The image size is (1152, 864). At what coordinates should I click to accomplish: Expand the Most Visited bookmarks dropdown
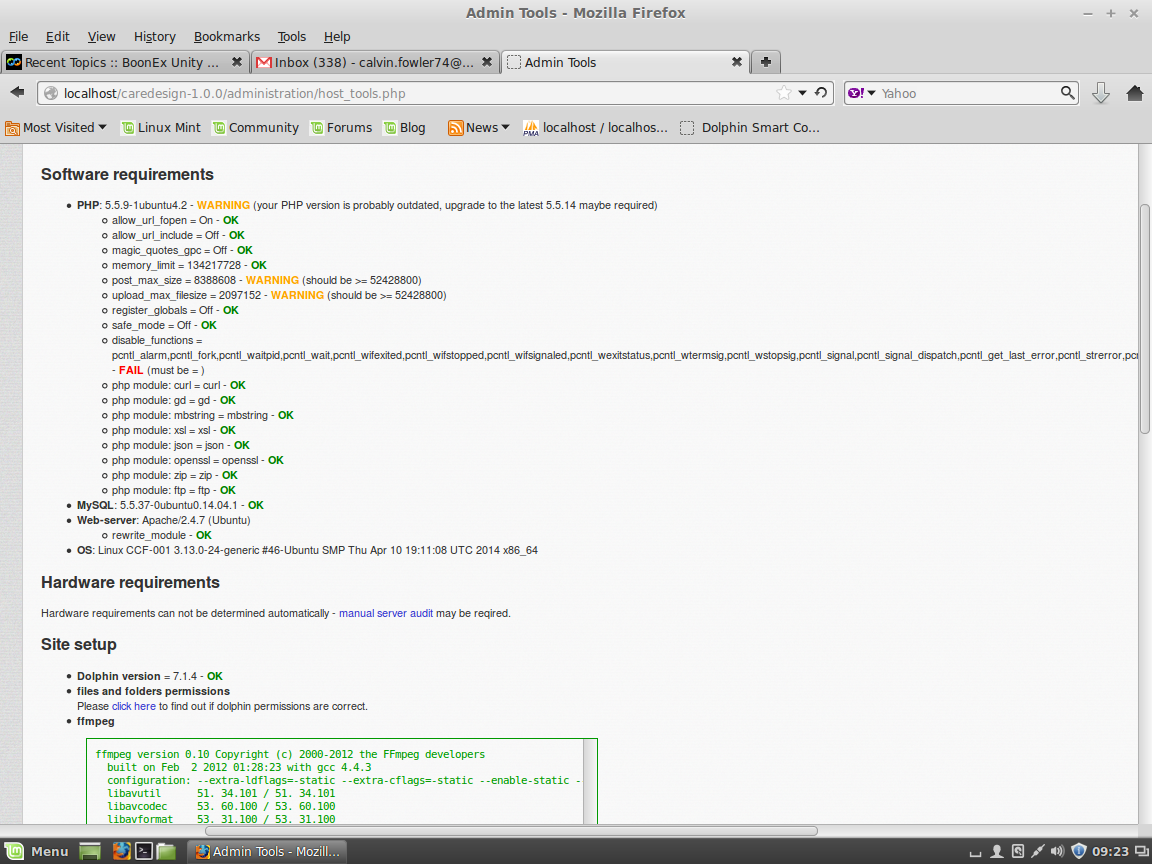pos(57,127)
